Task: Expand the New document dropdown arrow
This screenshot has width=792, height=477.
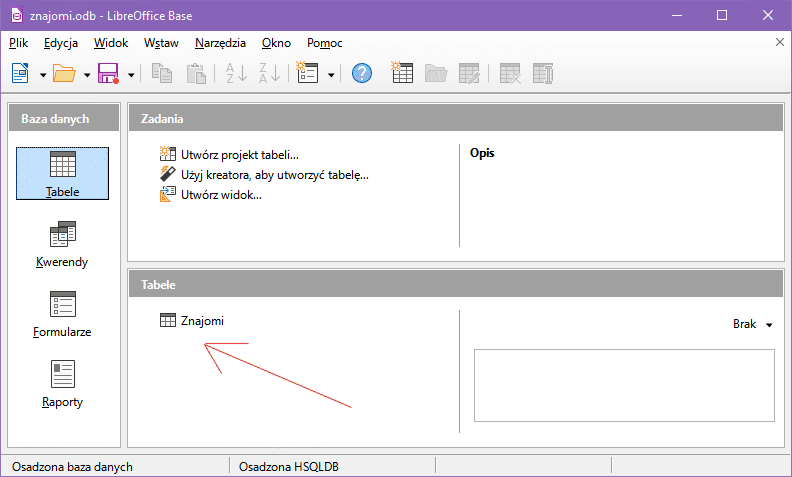Action: tap(42, 74)
